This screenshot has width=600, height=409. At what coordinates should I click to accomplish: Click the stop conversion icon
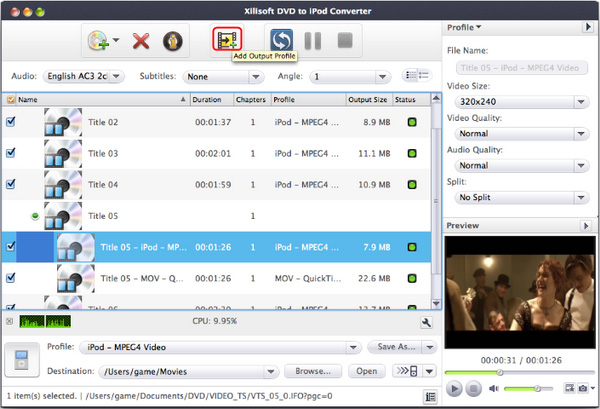tap(345, 41)
